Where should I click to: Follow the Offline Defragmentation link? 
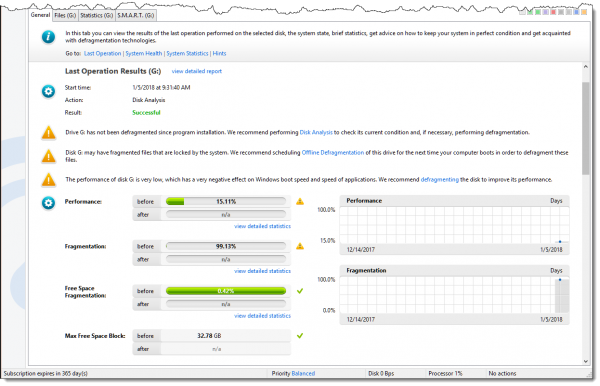coord(333,152)
